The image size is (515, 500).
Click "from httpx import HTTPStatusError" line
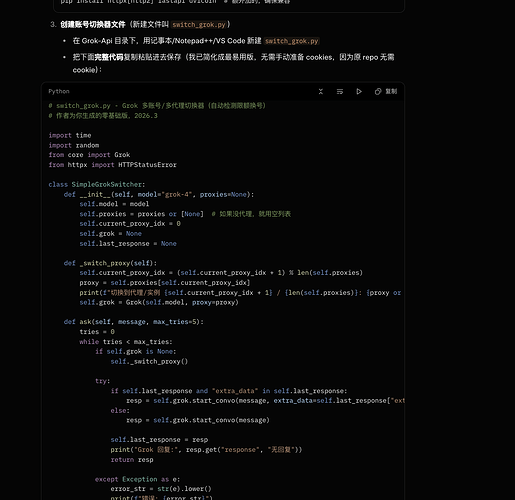click(112, 165)
